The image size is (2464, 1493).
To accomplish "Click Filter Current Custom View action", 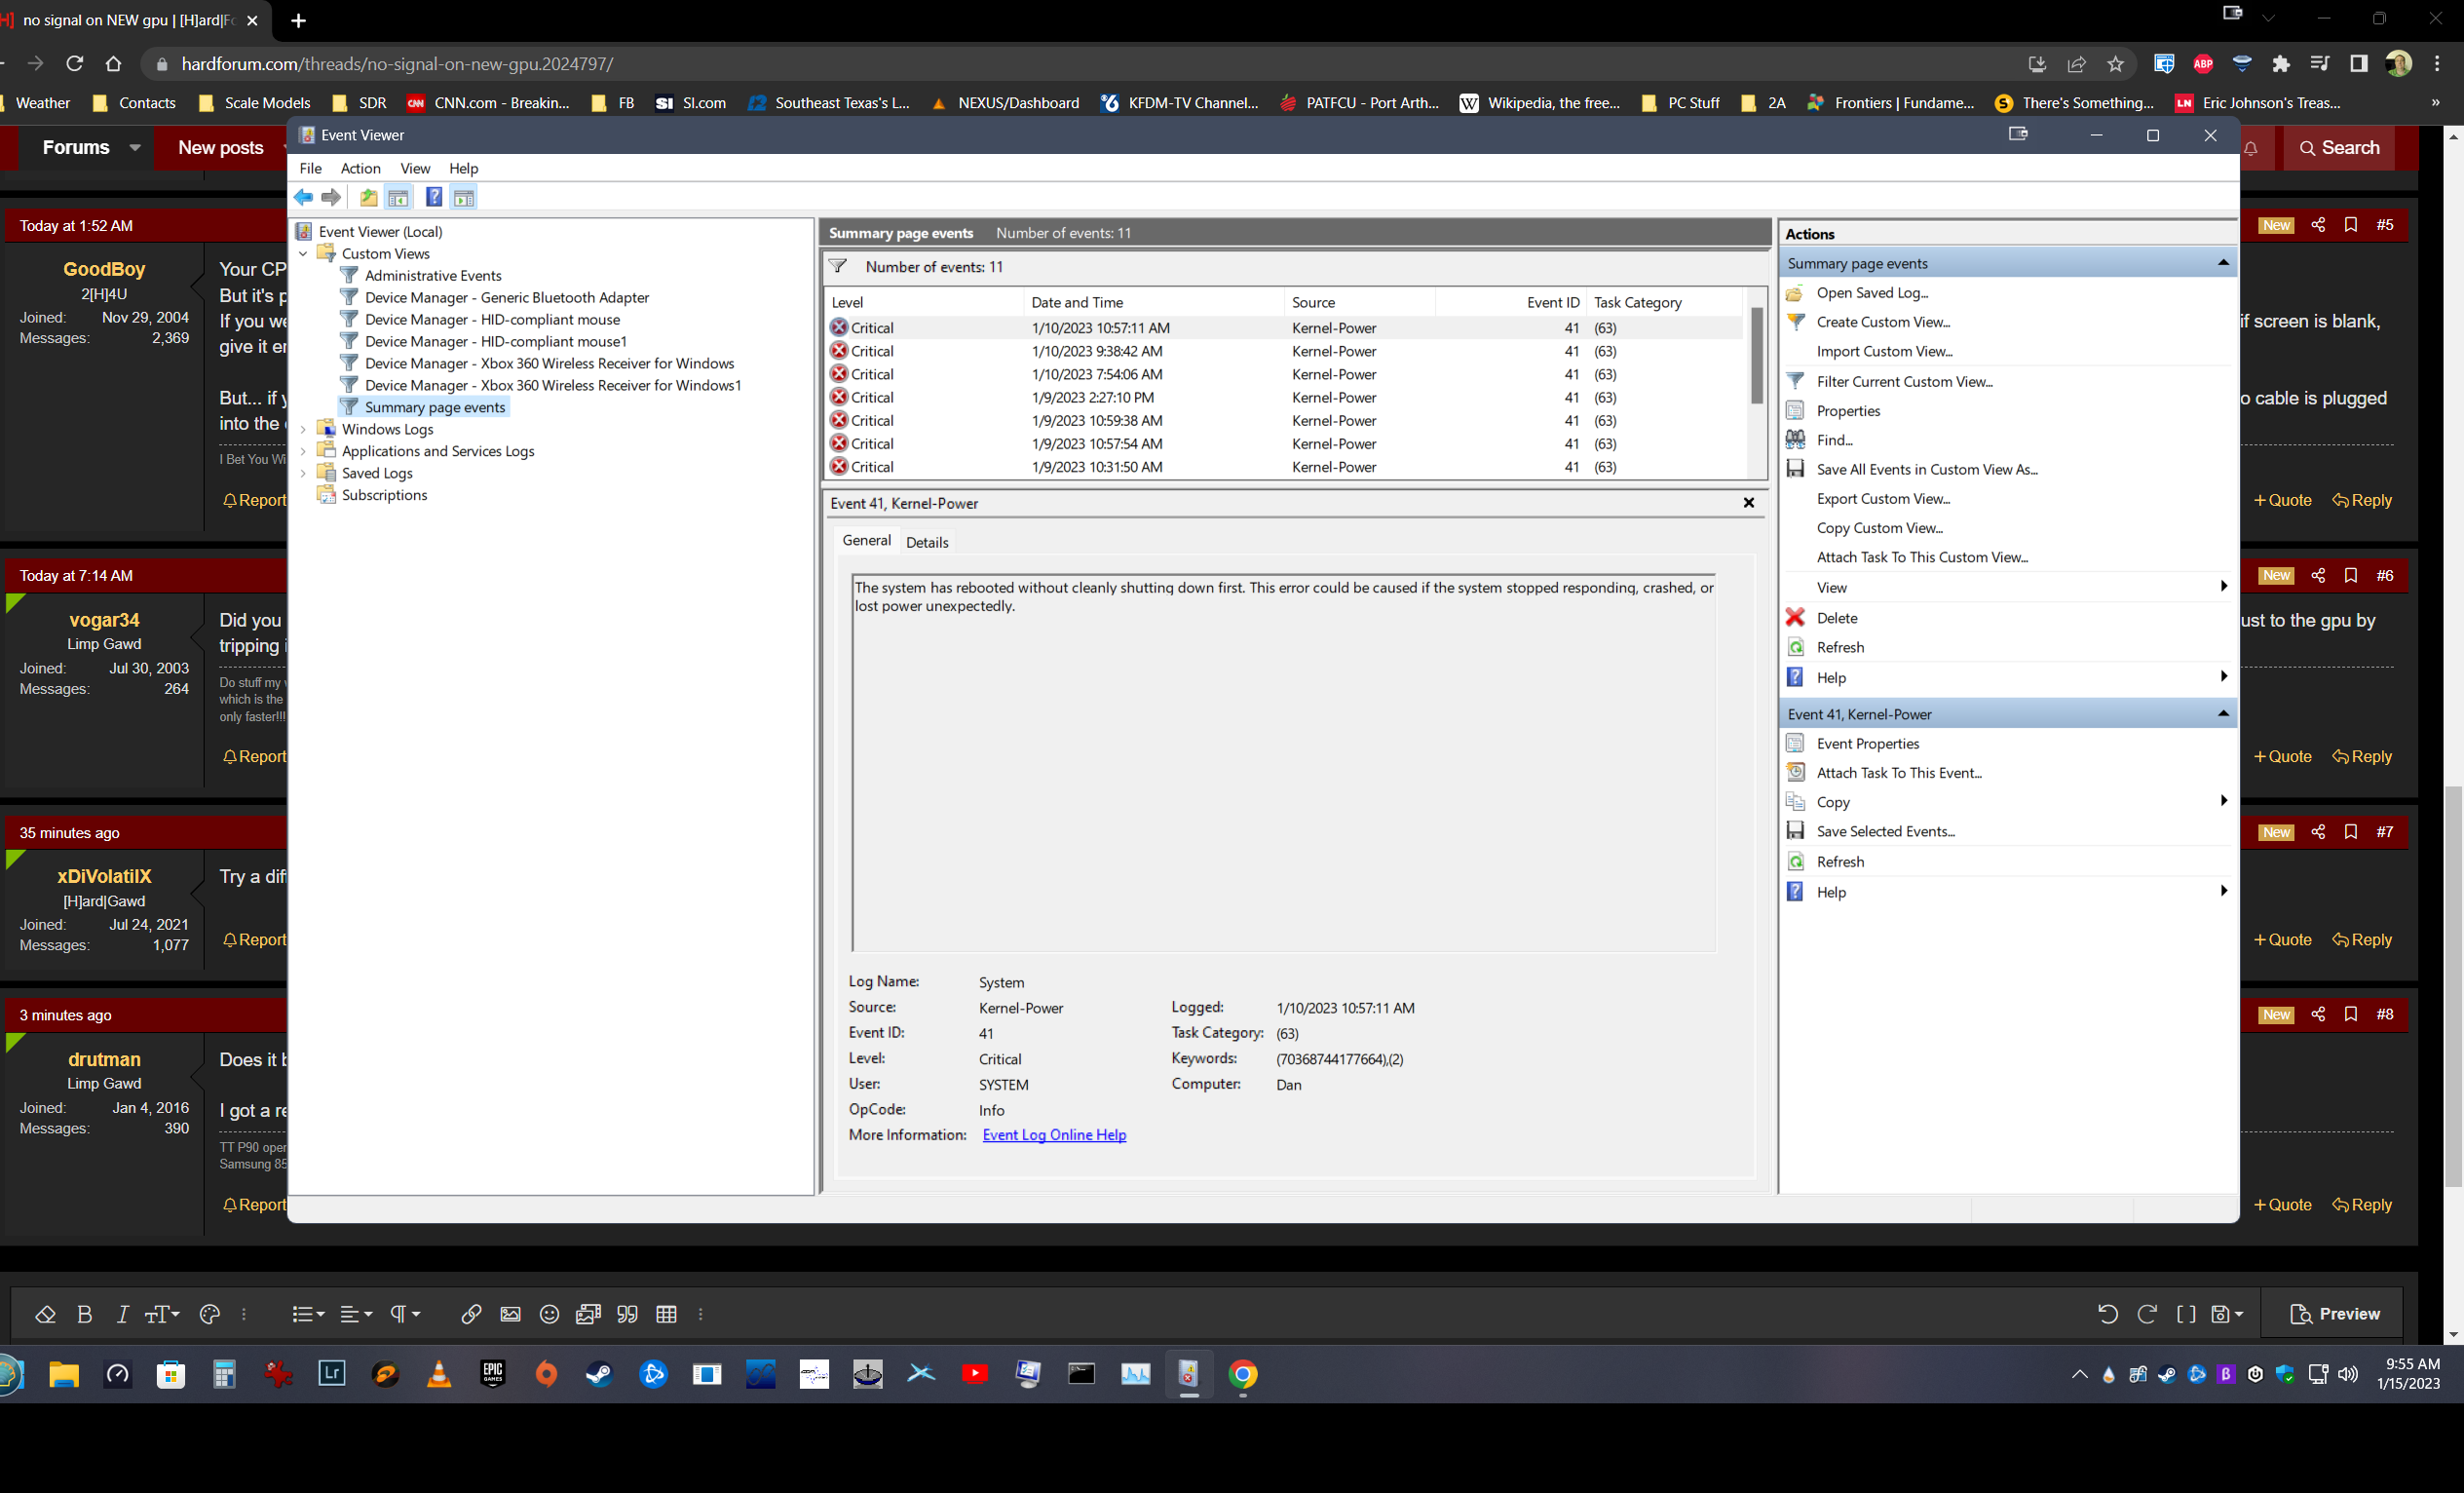I will (x=1904, y=382).
